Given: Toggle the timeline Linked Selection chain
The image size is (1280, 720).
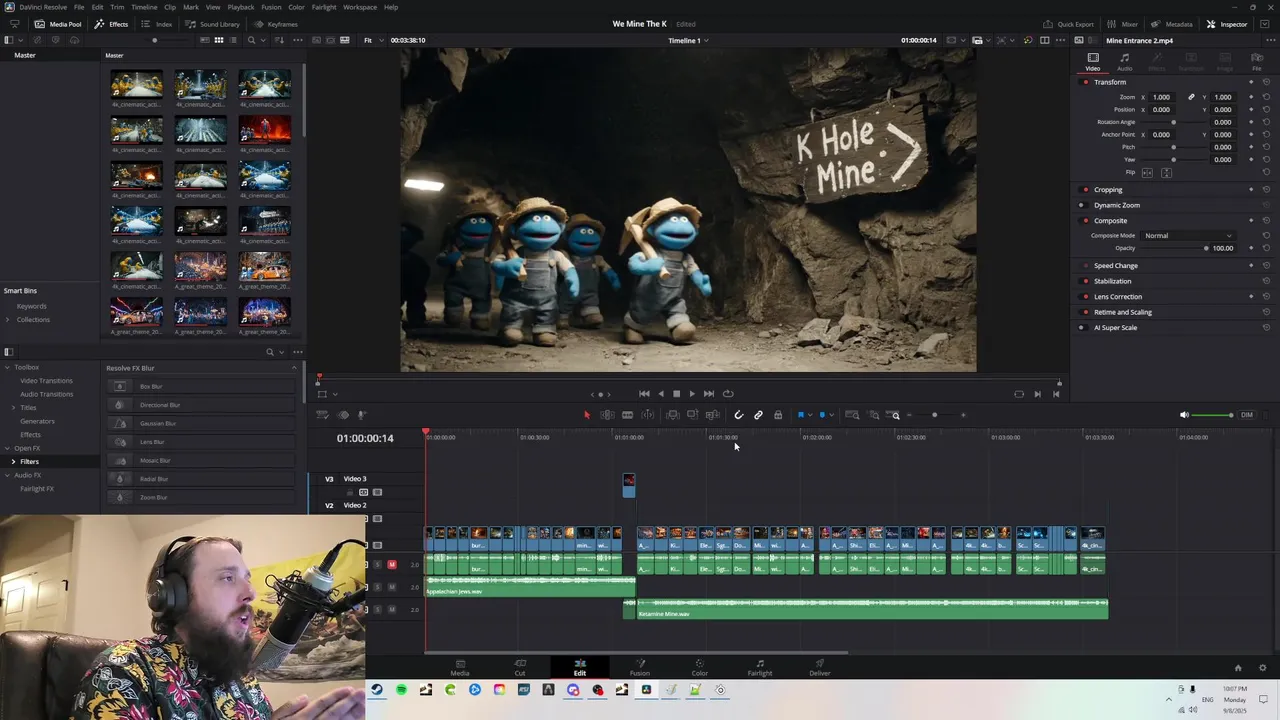Looking at the screenshot, I should click(758, 415).
